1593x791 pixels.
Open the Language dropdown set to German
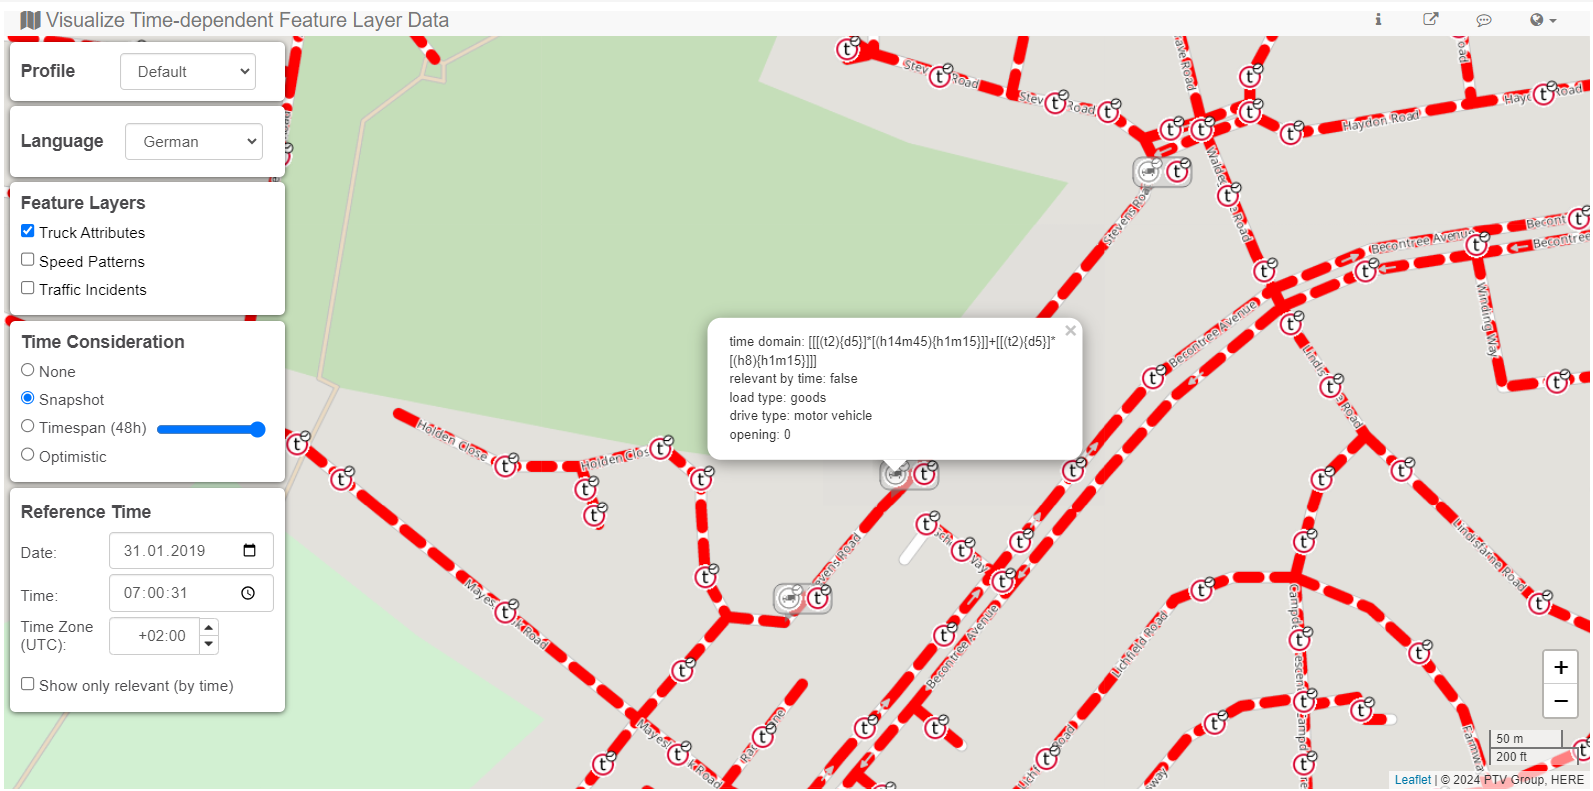[194, 142]
